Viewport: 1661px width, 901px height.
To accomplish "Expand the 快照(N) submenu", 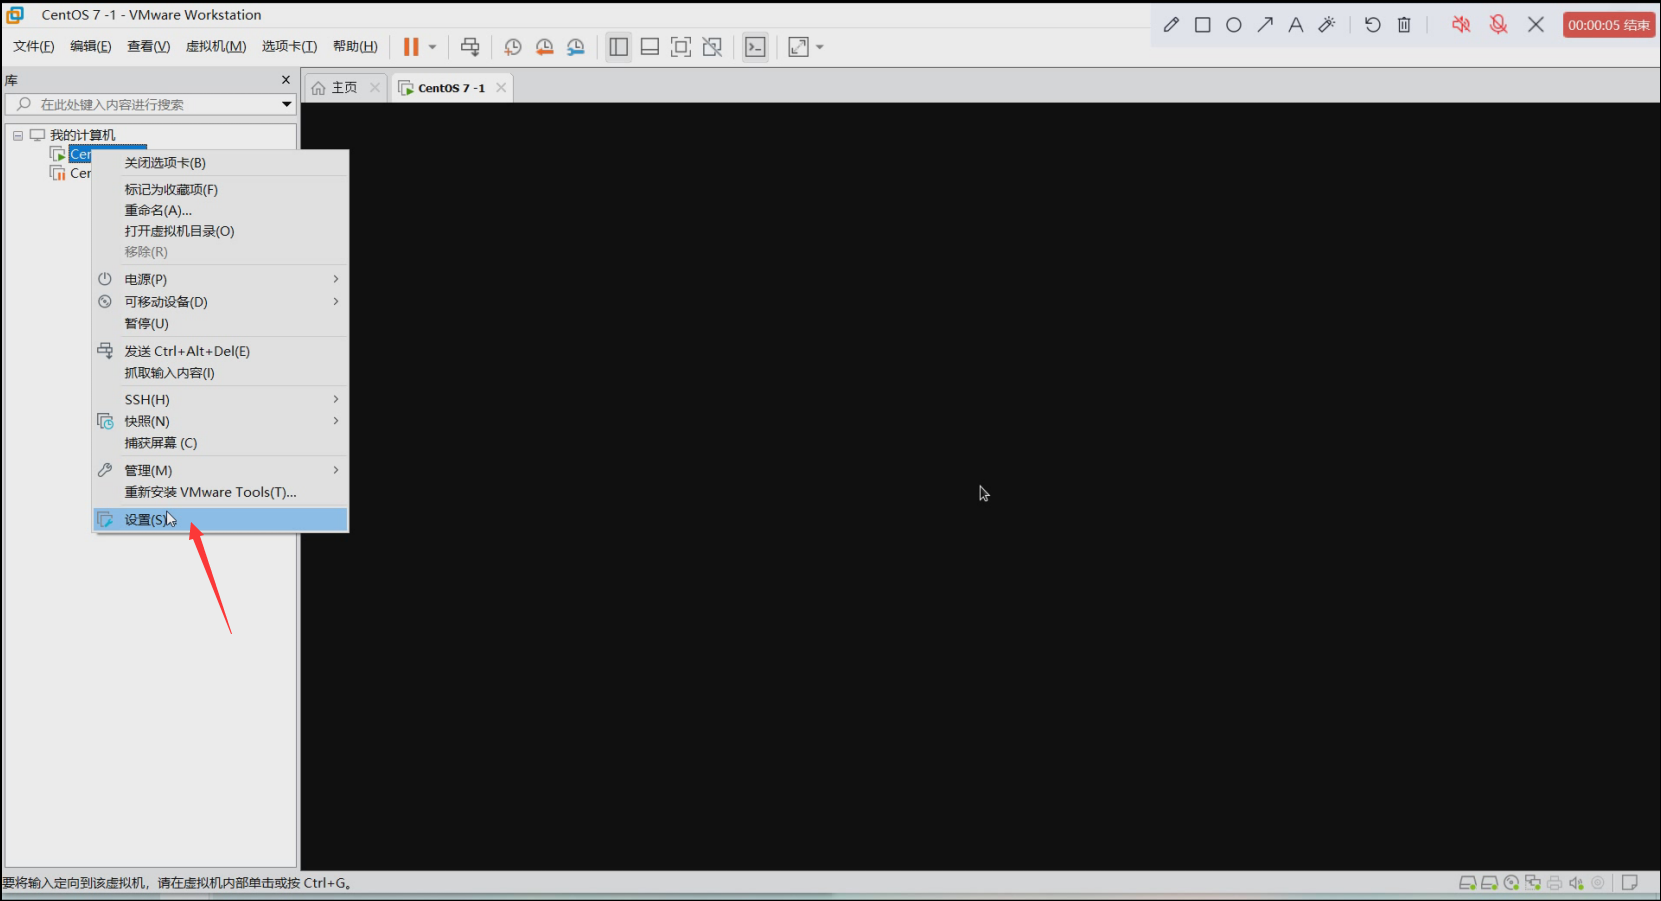I will pyautogui.click(x=220, y=421).
